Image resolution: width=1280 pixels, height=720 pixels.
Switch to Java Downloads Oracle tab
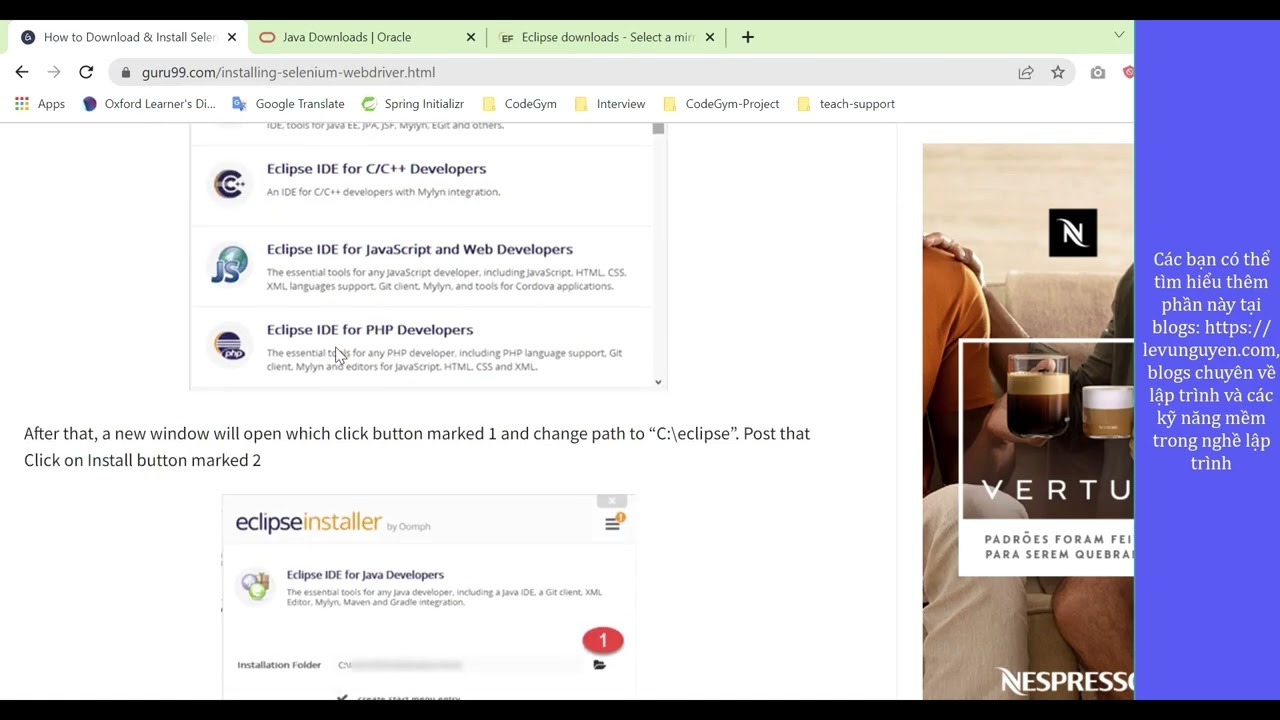tap(366, 37)
